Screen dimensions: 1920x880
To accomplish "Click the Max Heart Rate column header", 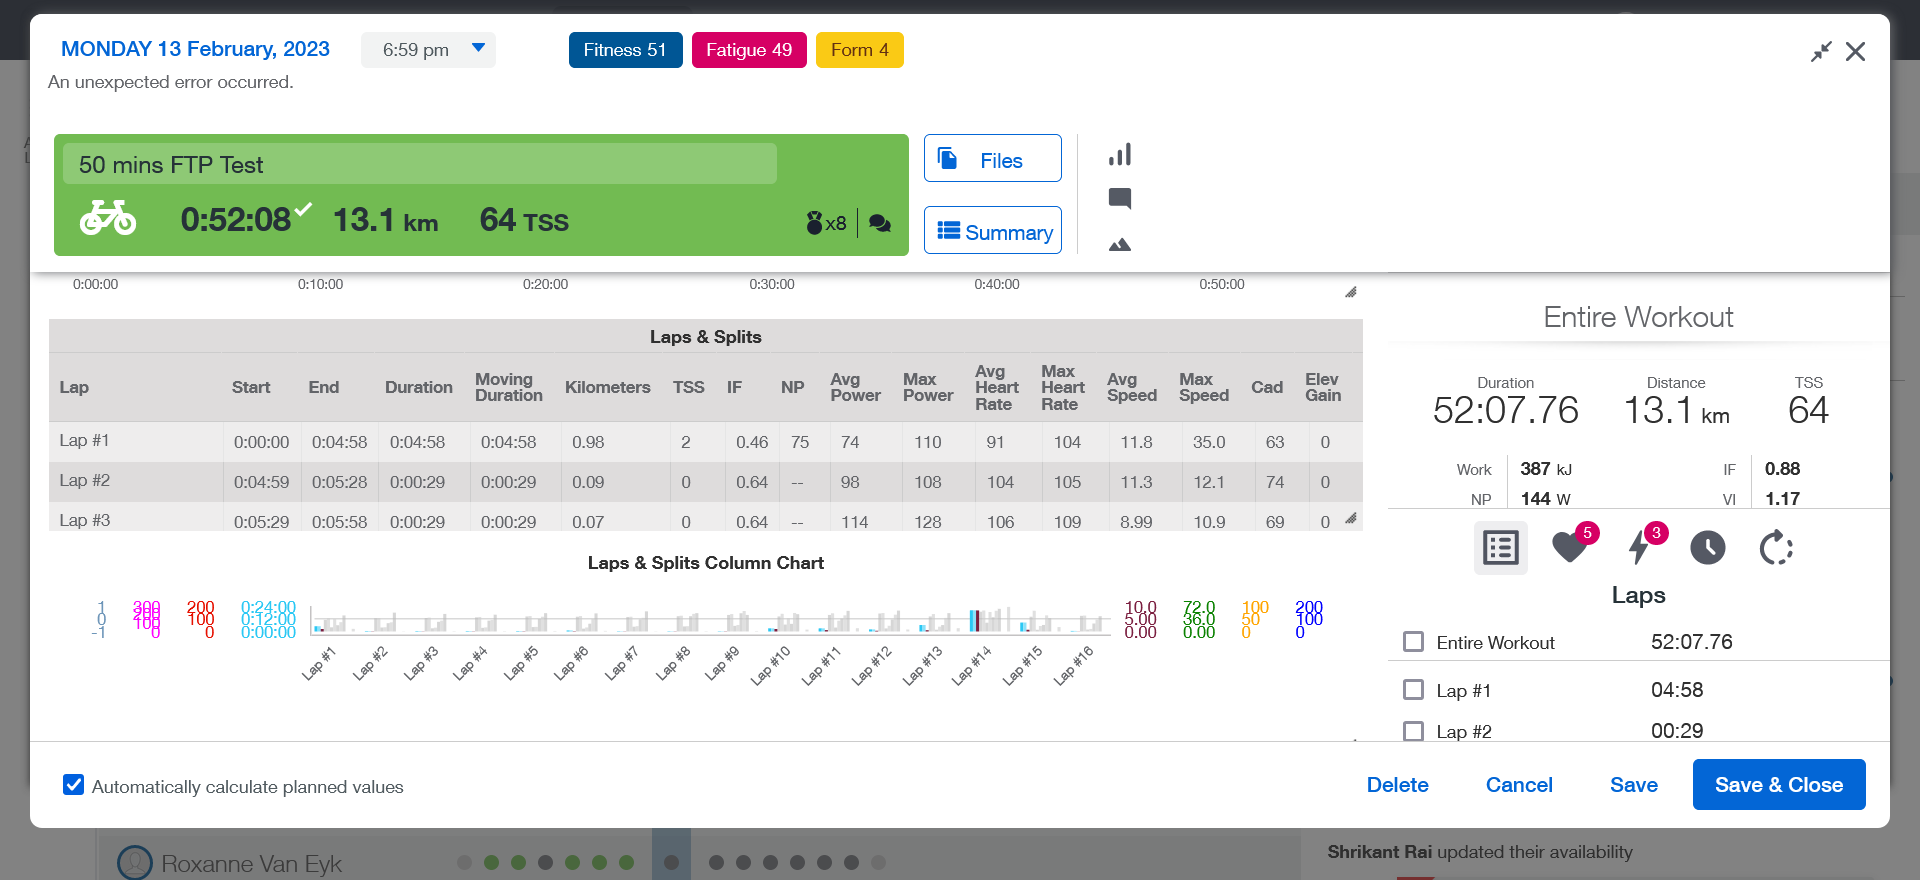I will [x=1062, y=387].
